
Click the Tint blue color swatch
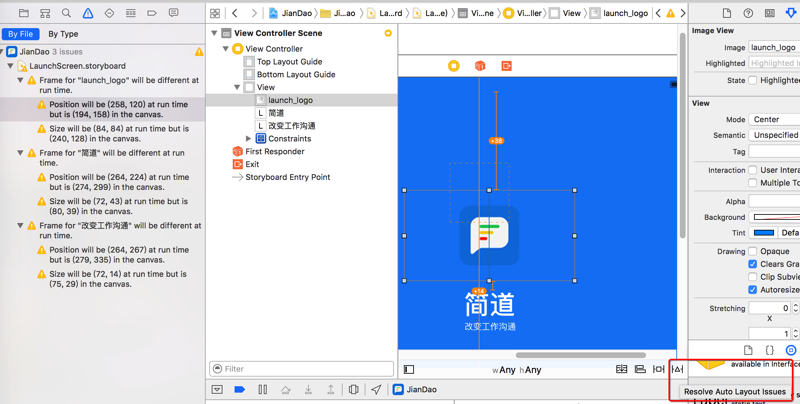click(x=764, y=233)
